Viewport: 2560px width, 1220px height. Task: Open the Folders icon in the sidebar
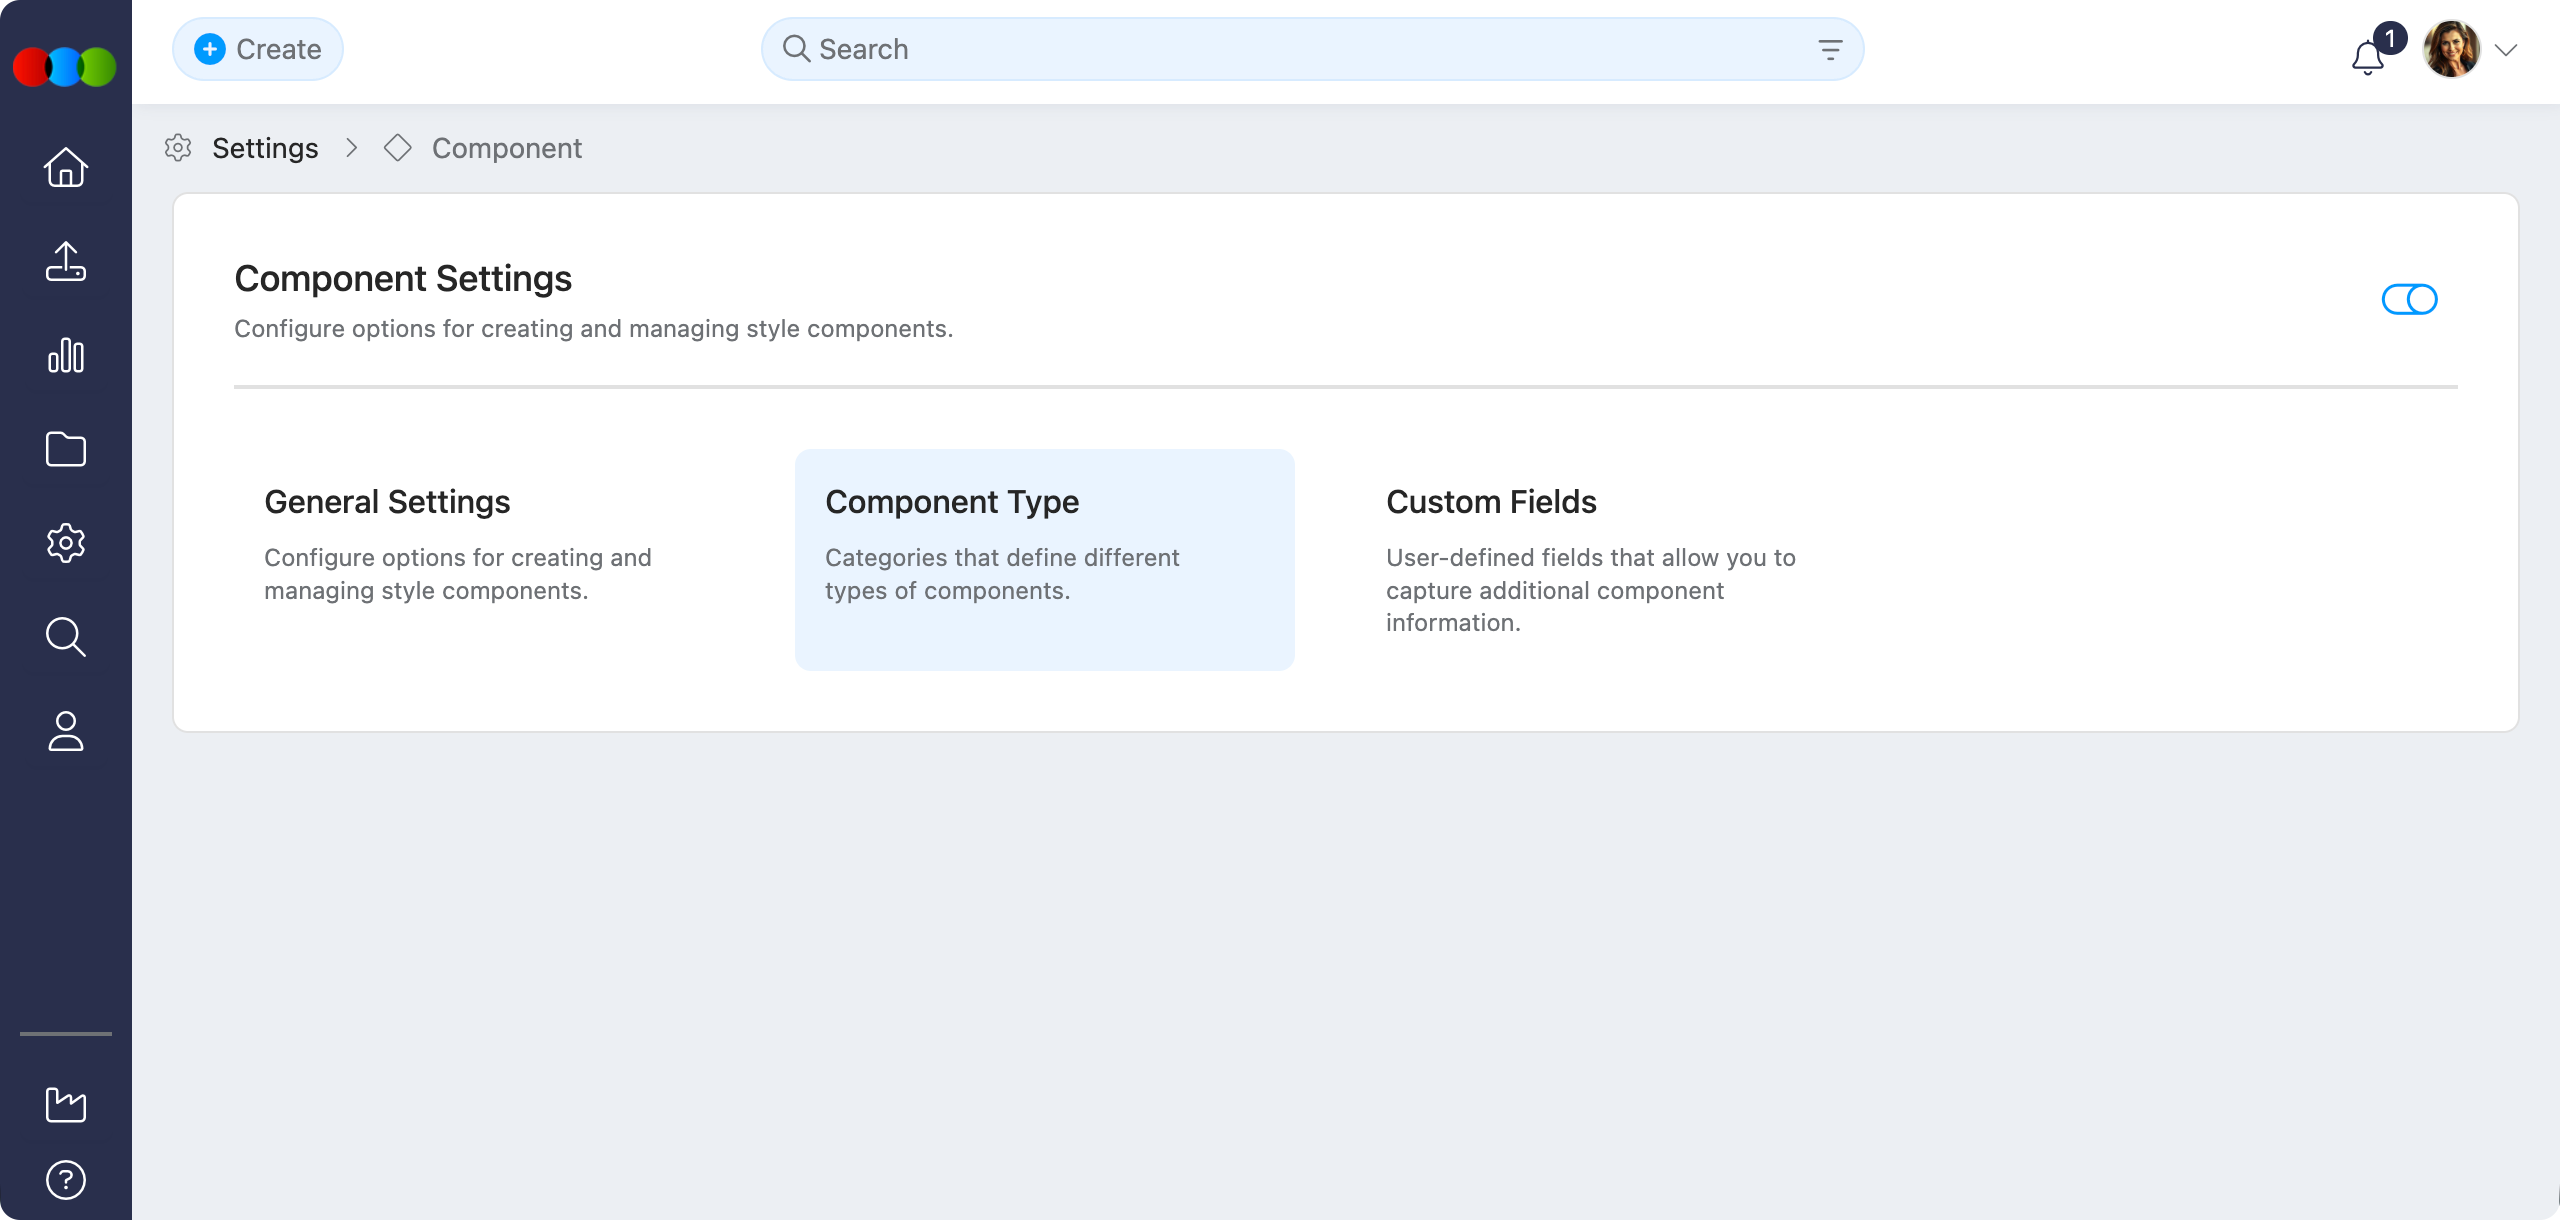pyautogui.click(x=64, y=449)
